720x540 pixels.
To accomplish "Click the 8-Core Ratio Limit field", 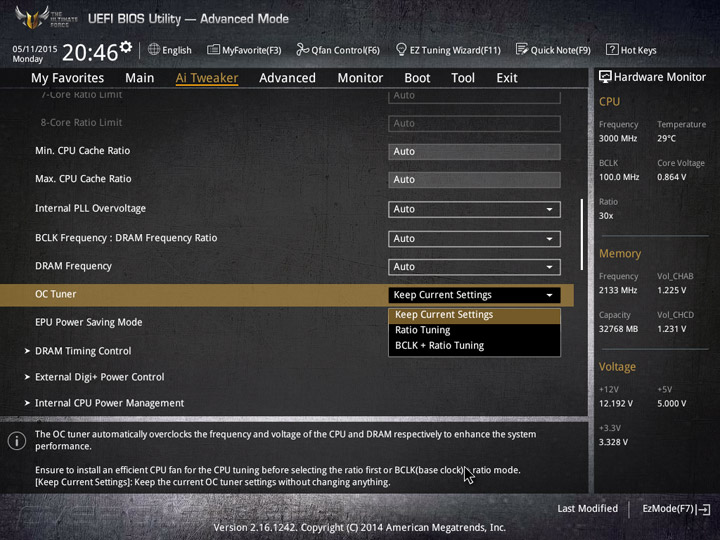I will (474, 124).
